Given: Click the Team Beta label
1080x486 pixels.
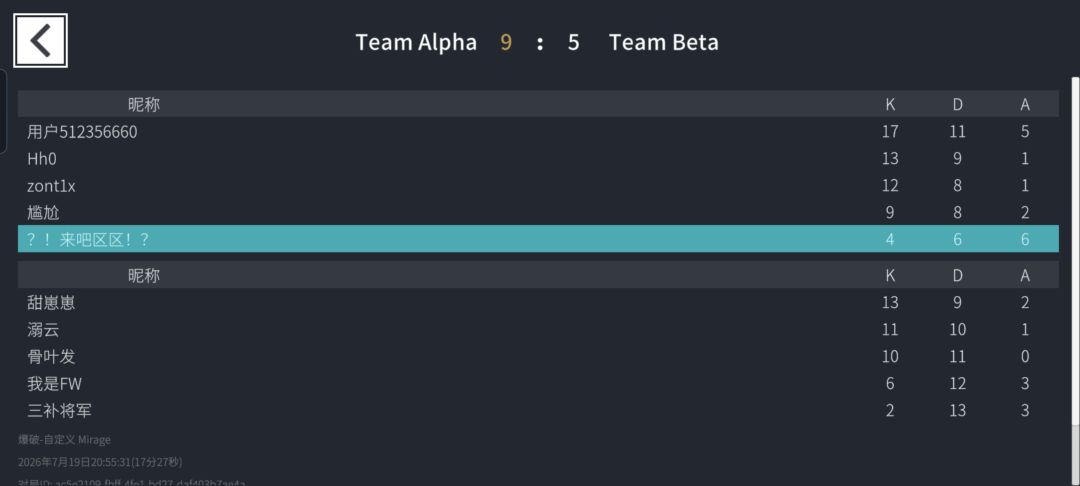Looking at the screenshot, I should (x=663, y=43).
